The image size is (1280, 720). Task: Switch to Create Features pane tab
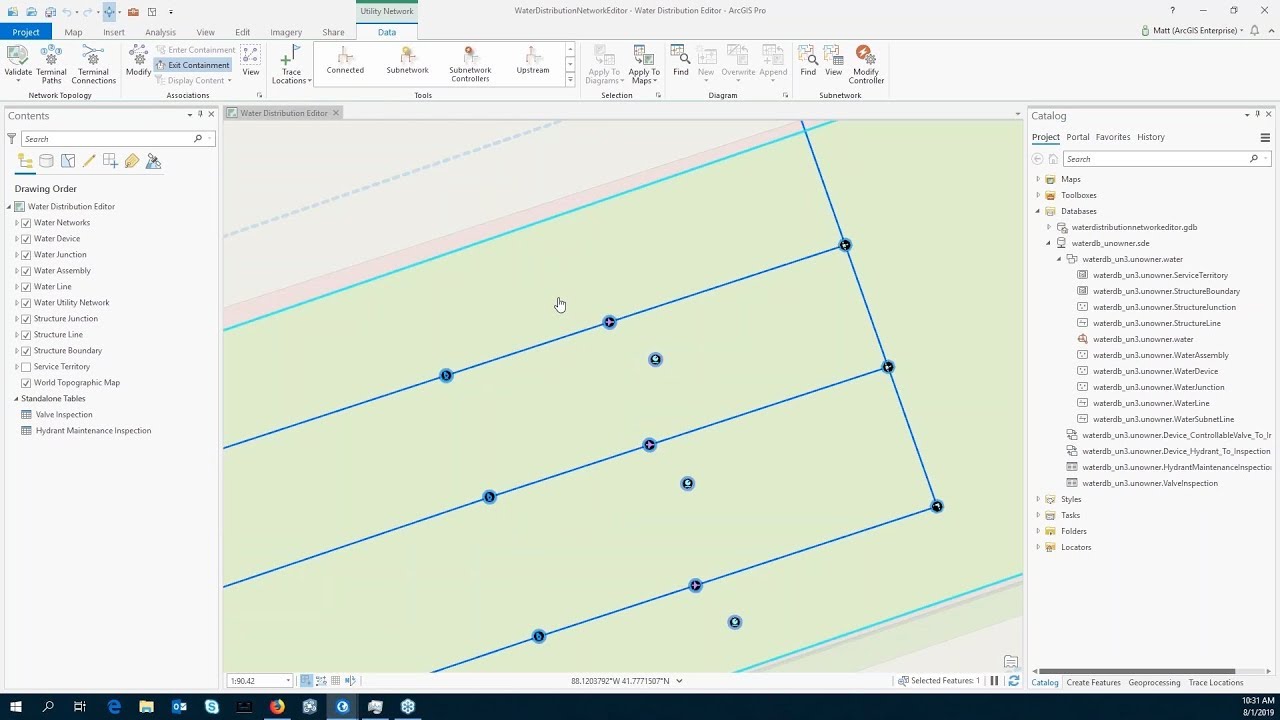pyautogui.click(x=1093, y=683)
